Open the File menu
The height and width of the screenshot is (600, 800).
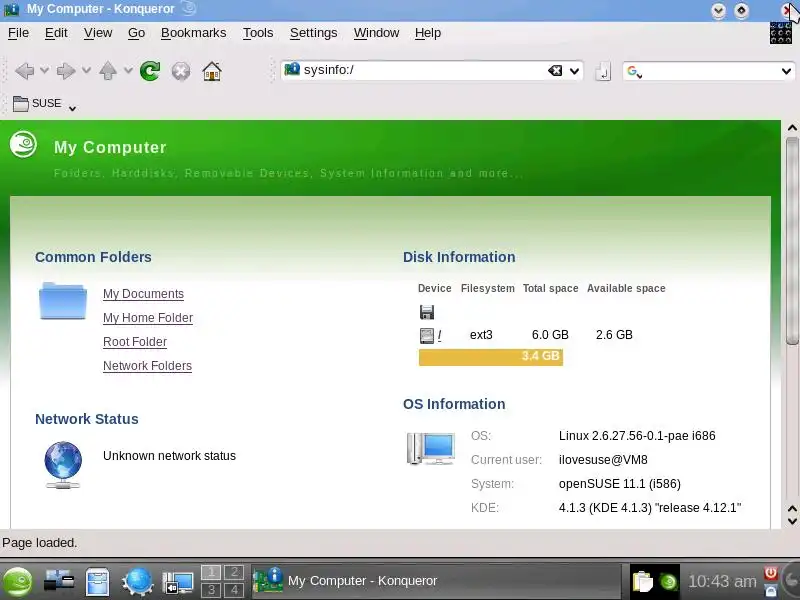tap(18, 33)
